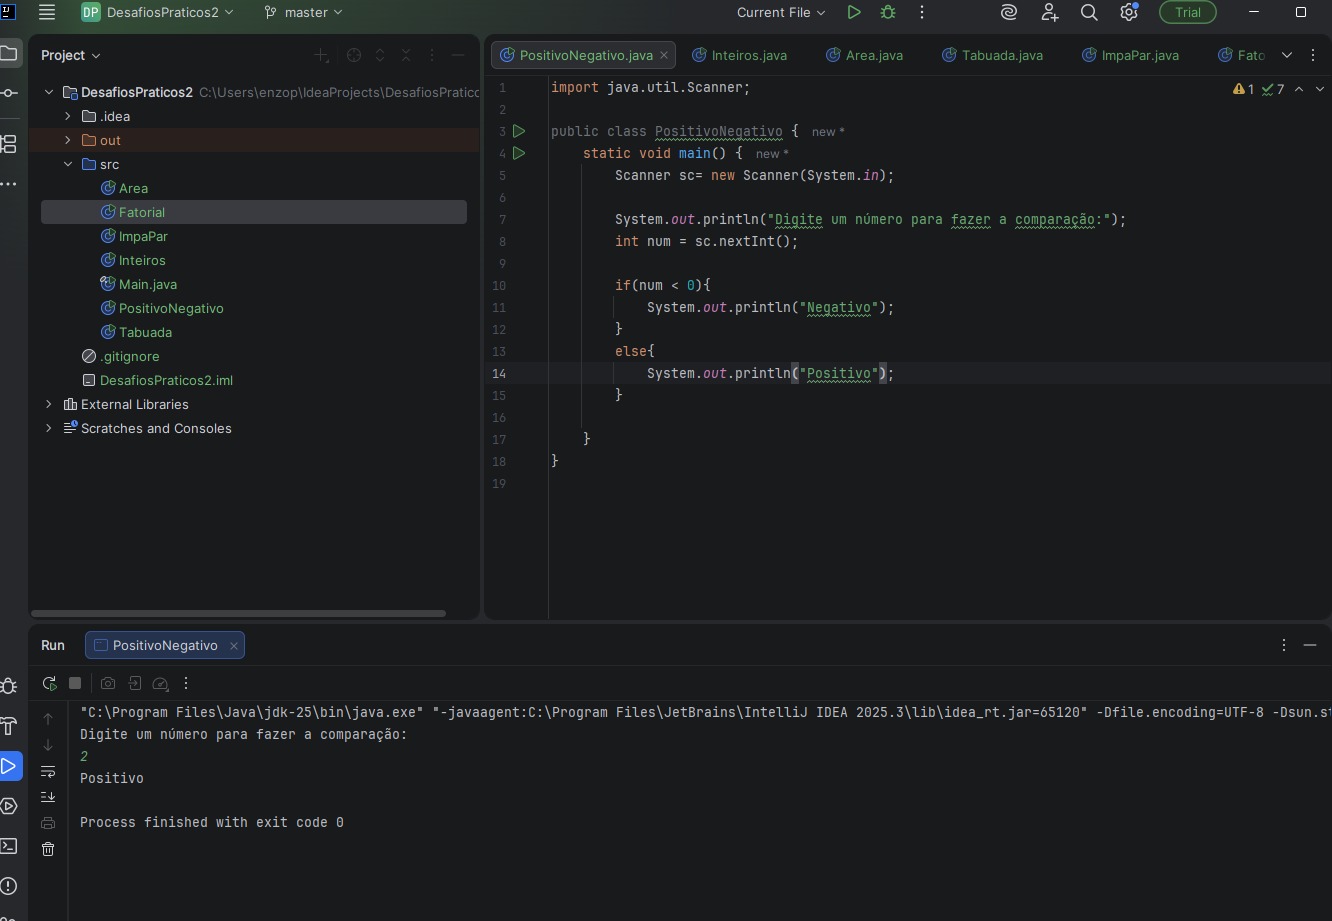Click run gutter arrow beside main method
The width and height of the screenshot is (1332, 921).
tap(519, 153)
